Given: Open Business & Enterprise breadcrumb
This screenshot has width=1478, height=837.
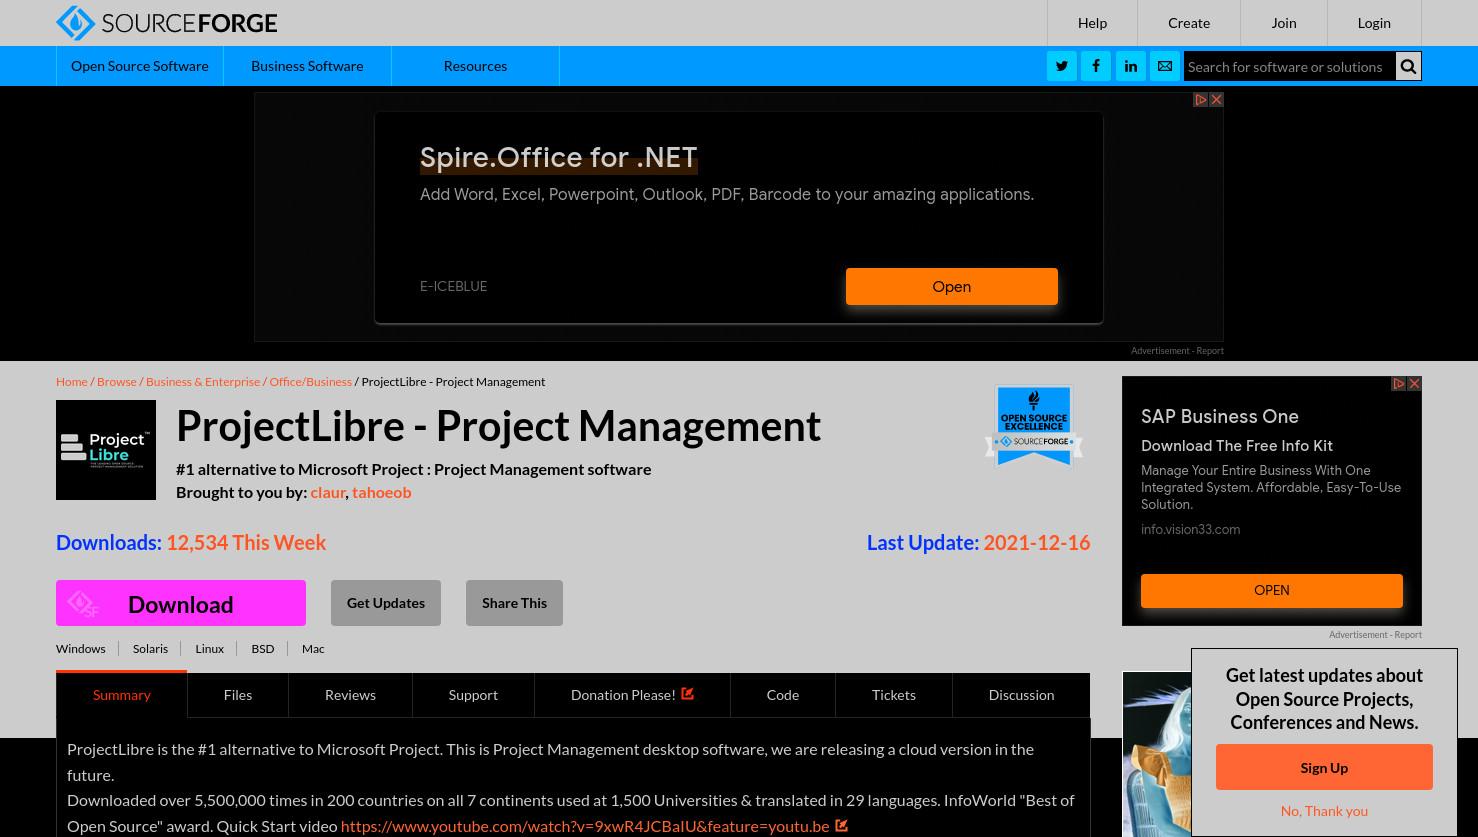Looking at the screenshot, I should 203,381.
